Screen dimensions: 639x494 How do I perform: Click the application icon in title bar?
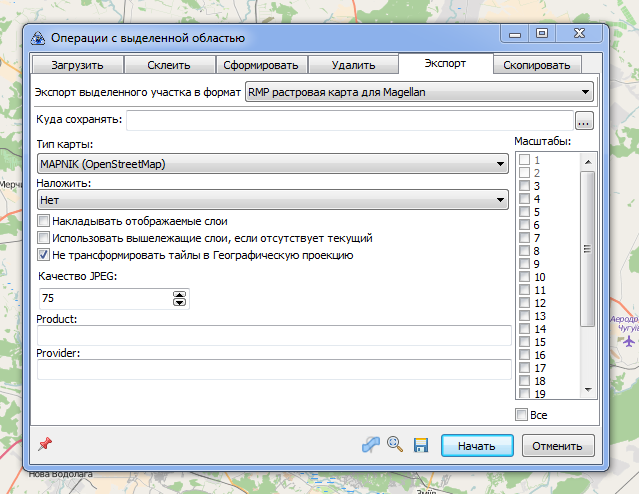38,38
